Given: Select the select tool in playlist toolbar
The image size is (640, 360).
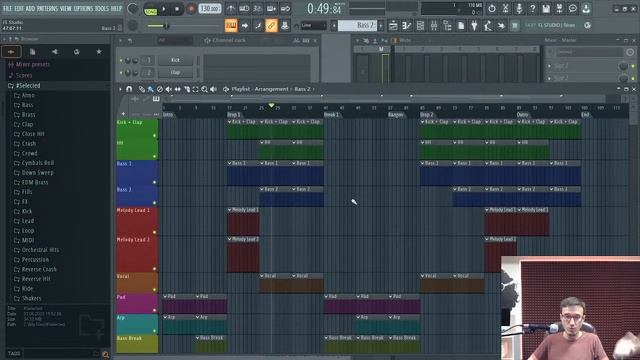Looking at the screenshot, I should pos(196,89).
